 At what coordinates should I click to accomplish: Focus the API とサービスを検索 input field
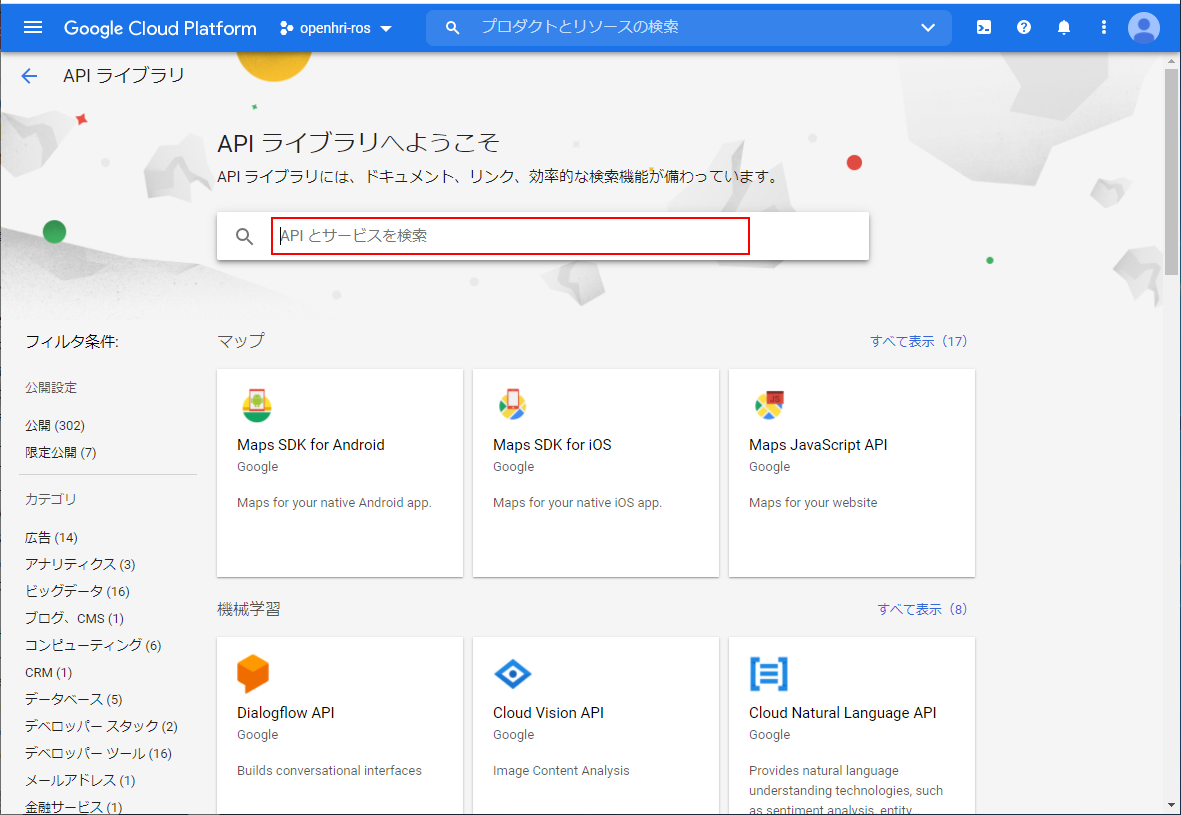tap(510, 236)
